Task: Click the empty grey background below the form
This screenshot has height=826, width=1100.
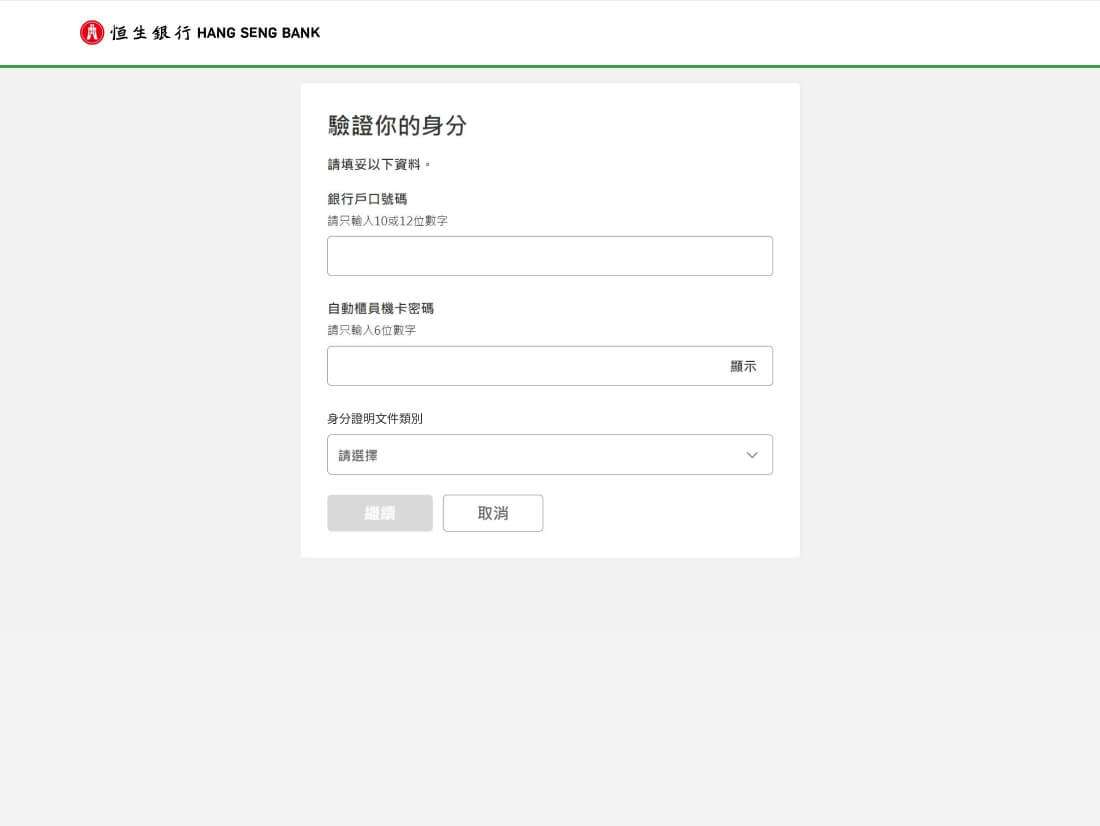Action: [550, 690]
